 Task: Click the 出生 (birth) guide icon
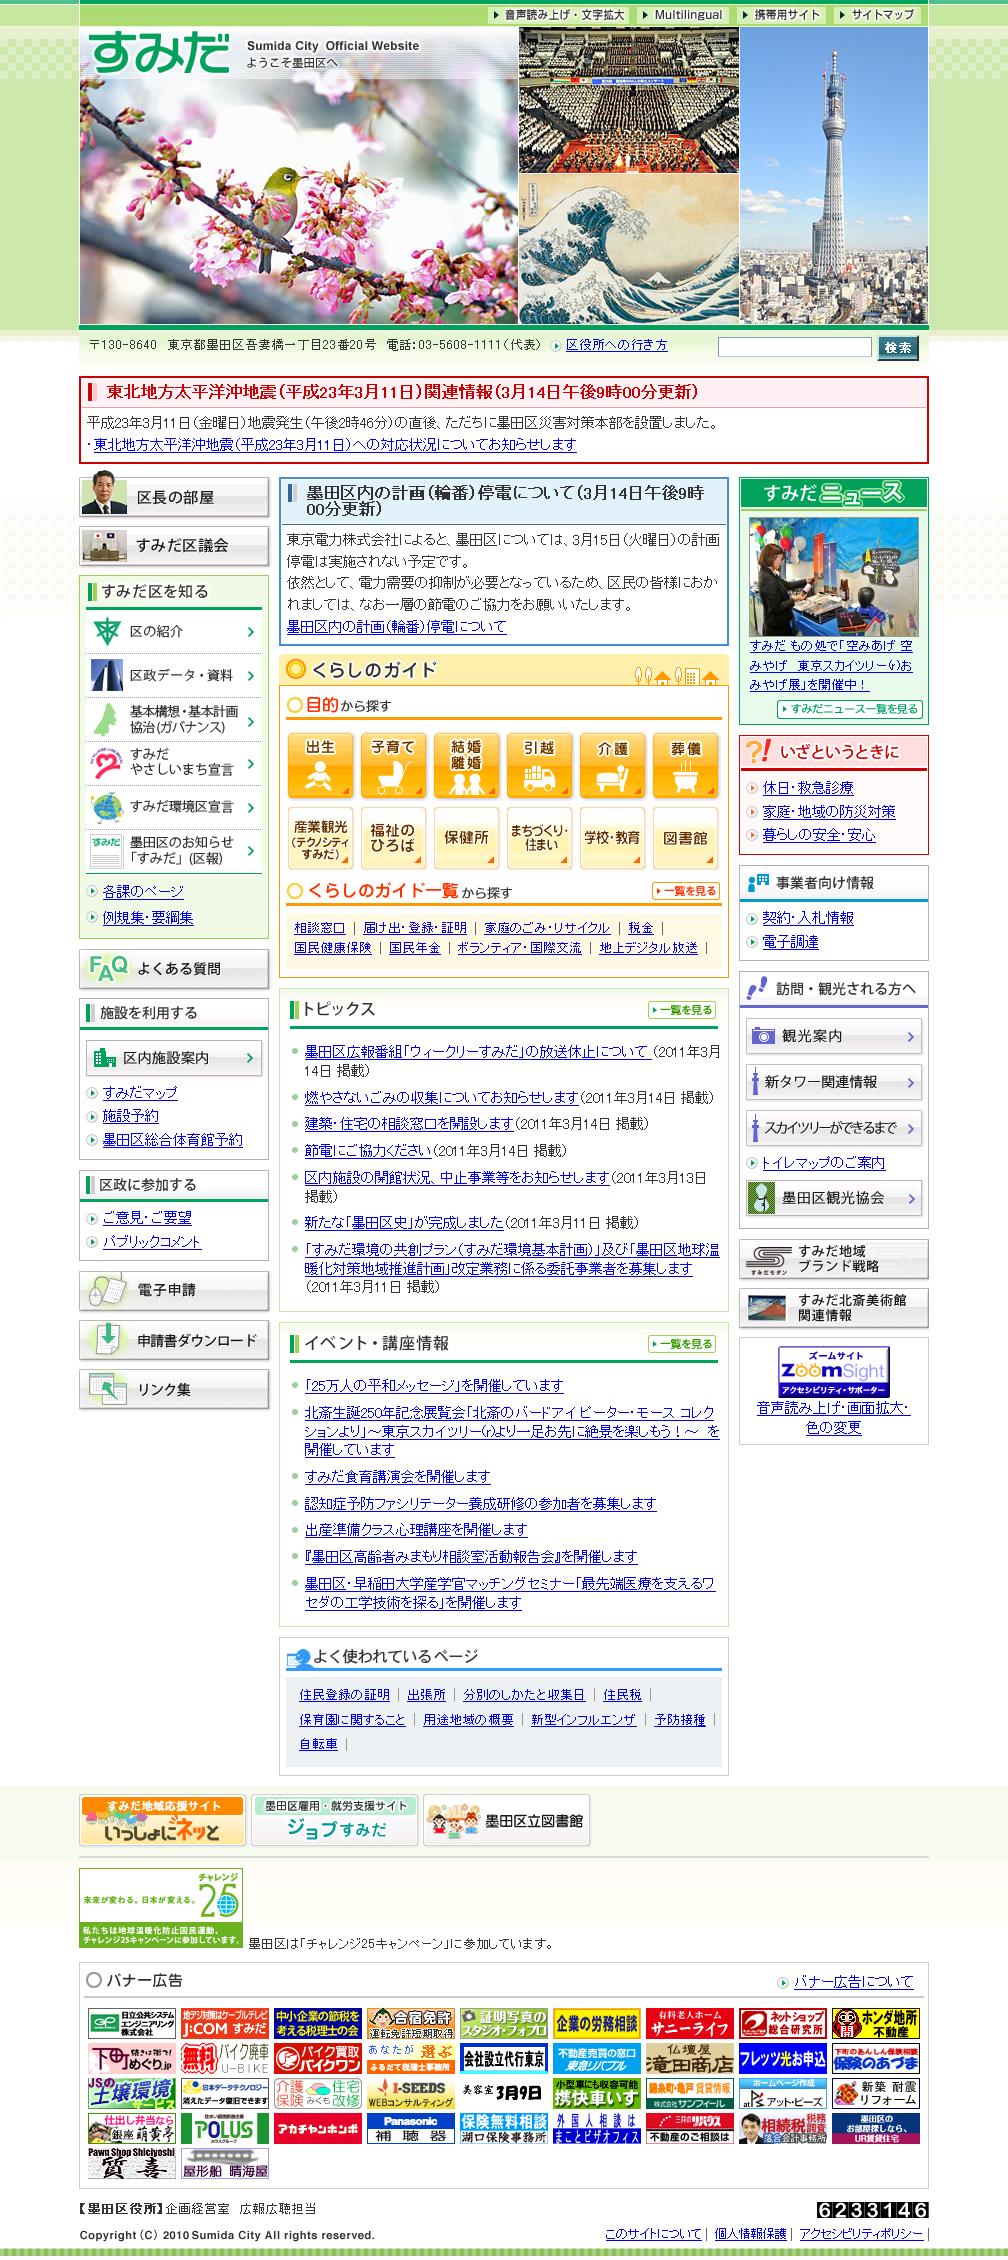320,765
